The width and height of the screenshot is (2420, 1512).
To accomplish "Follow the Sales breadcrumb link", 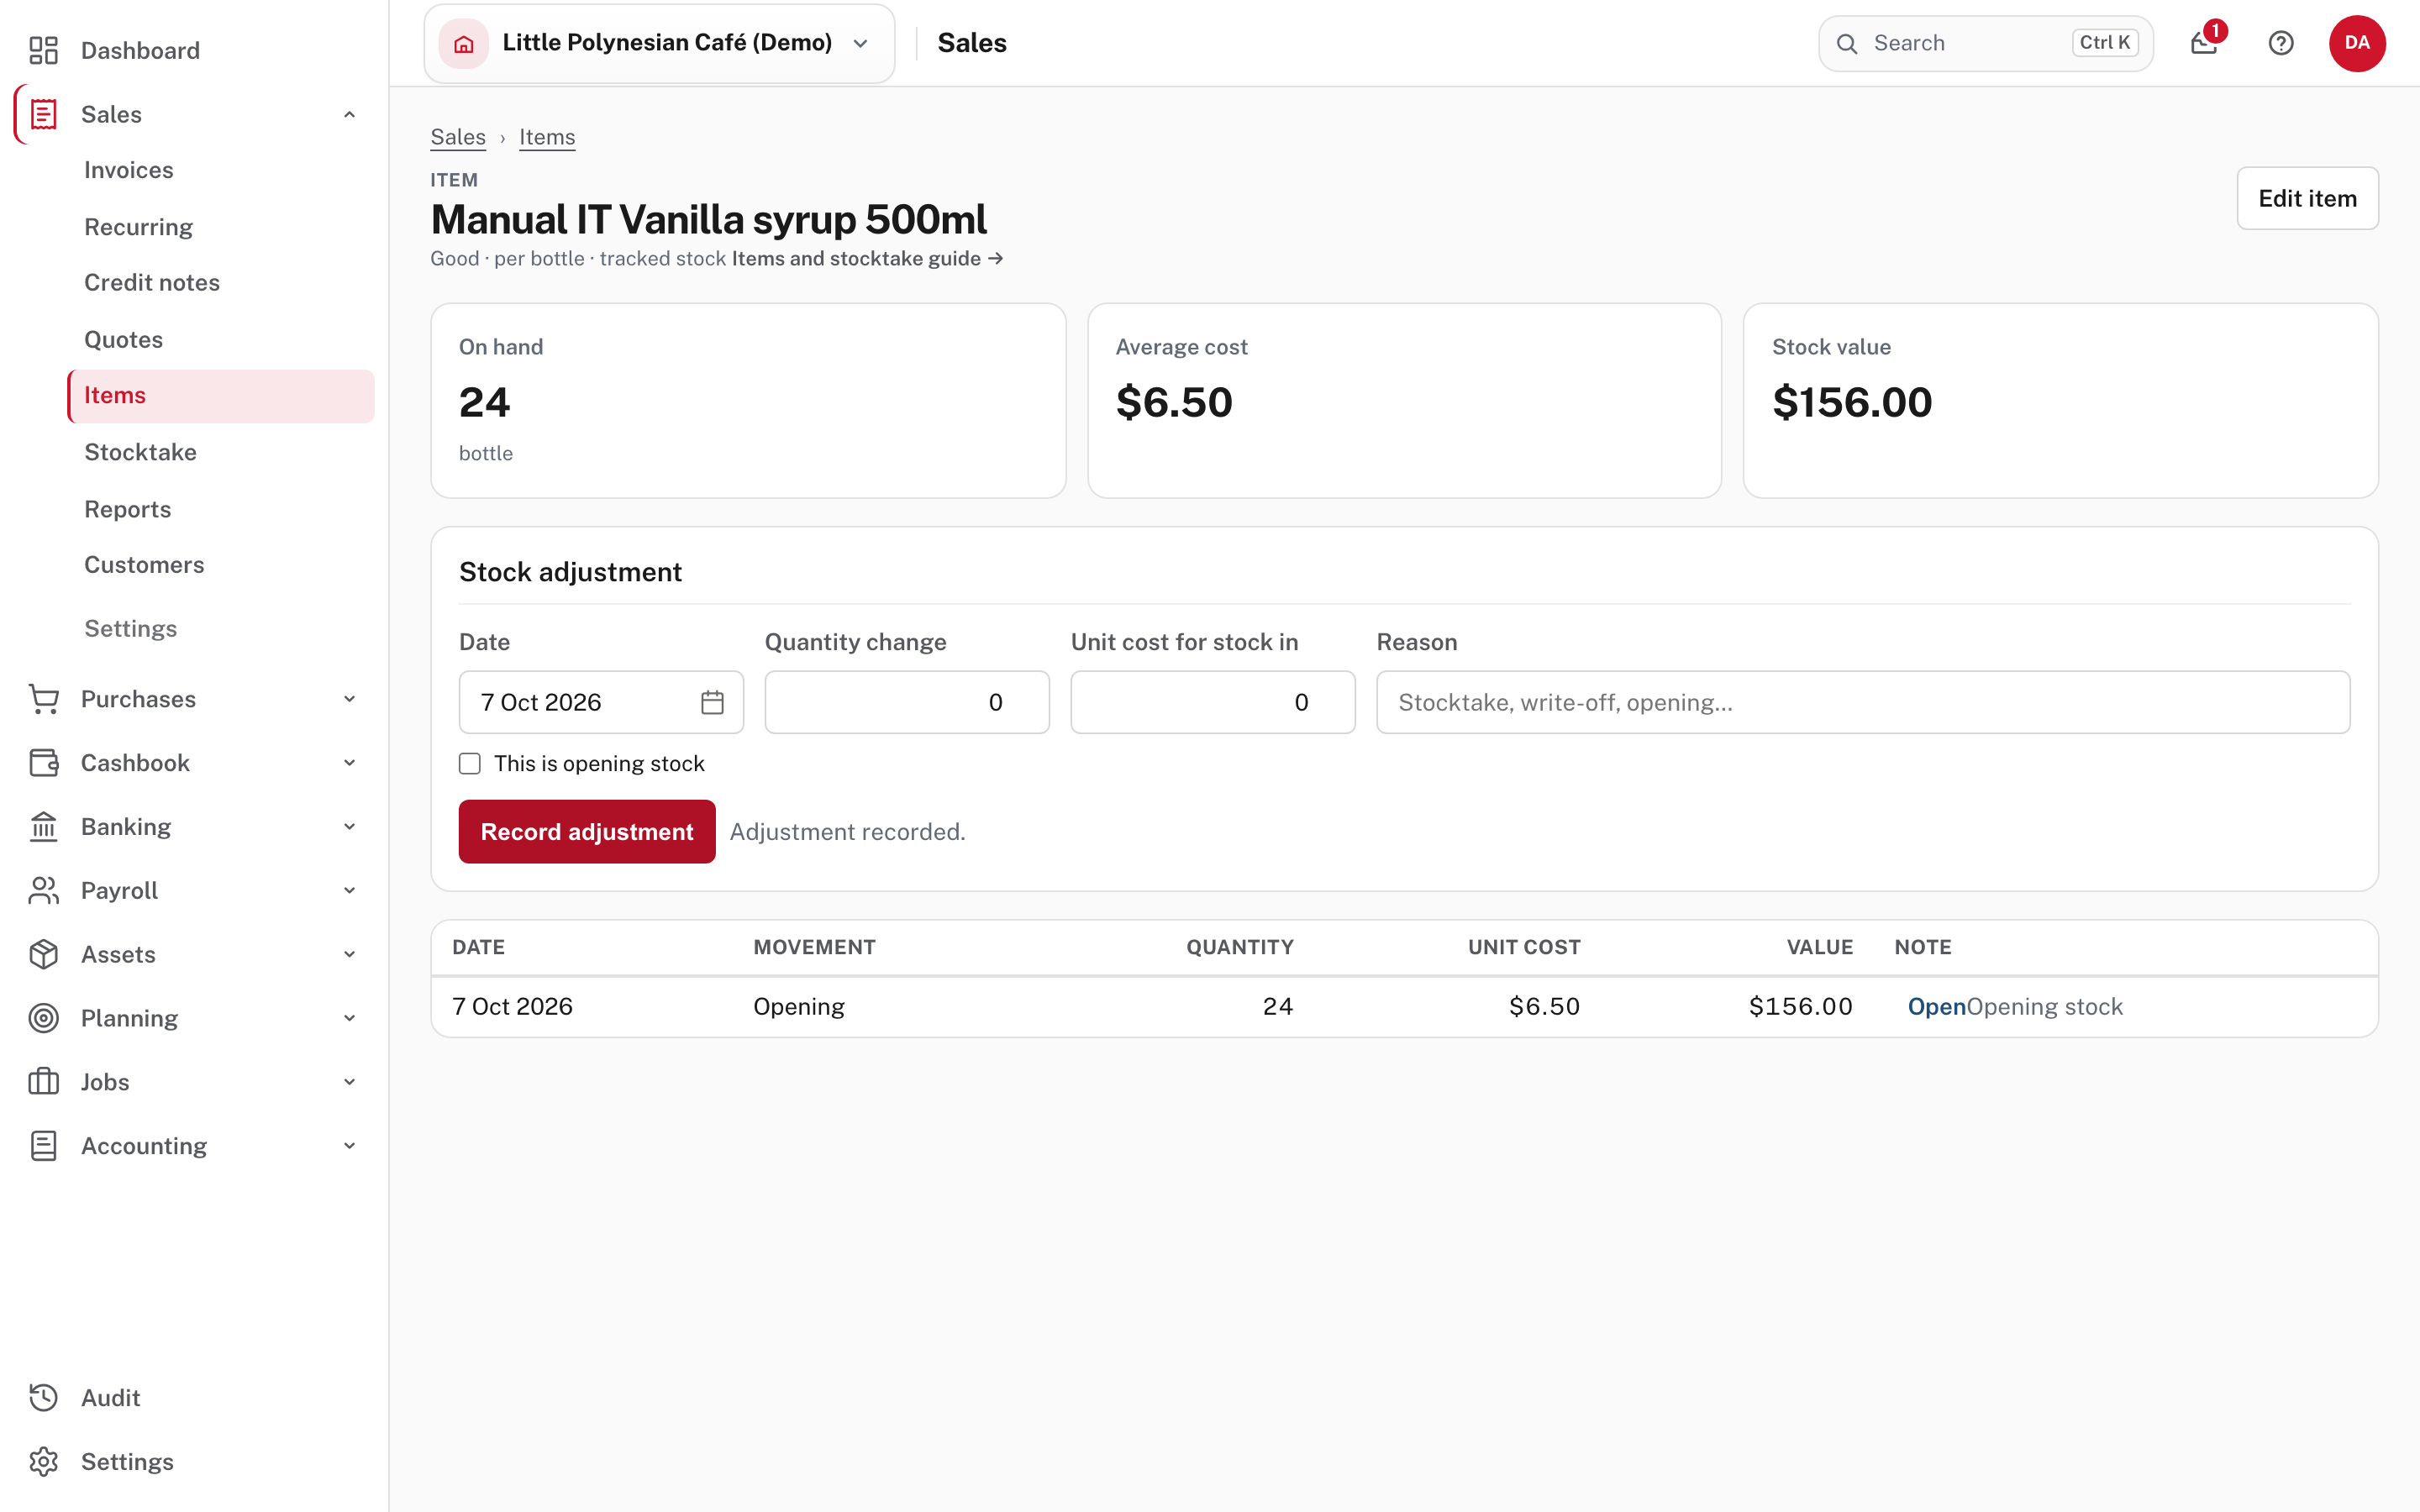I will pyautogui.click(x=458, y=137).
